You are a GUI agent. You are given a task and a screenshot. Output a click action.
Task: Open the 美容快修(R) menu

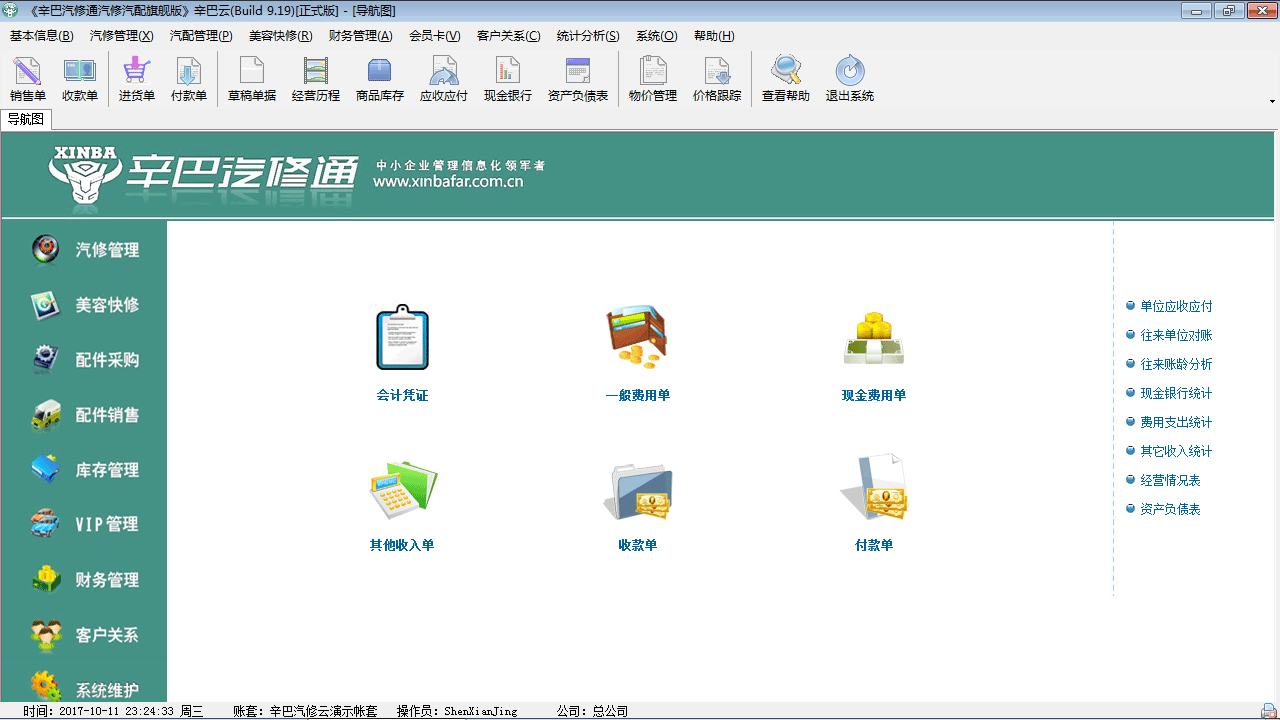281,36
